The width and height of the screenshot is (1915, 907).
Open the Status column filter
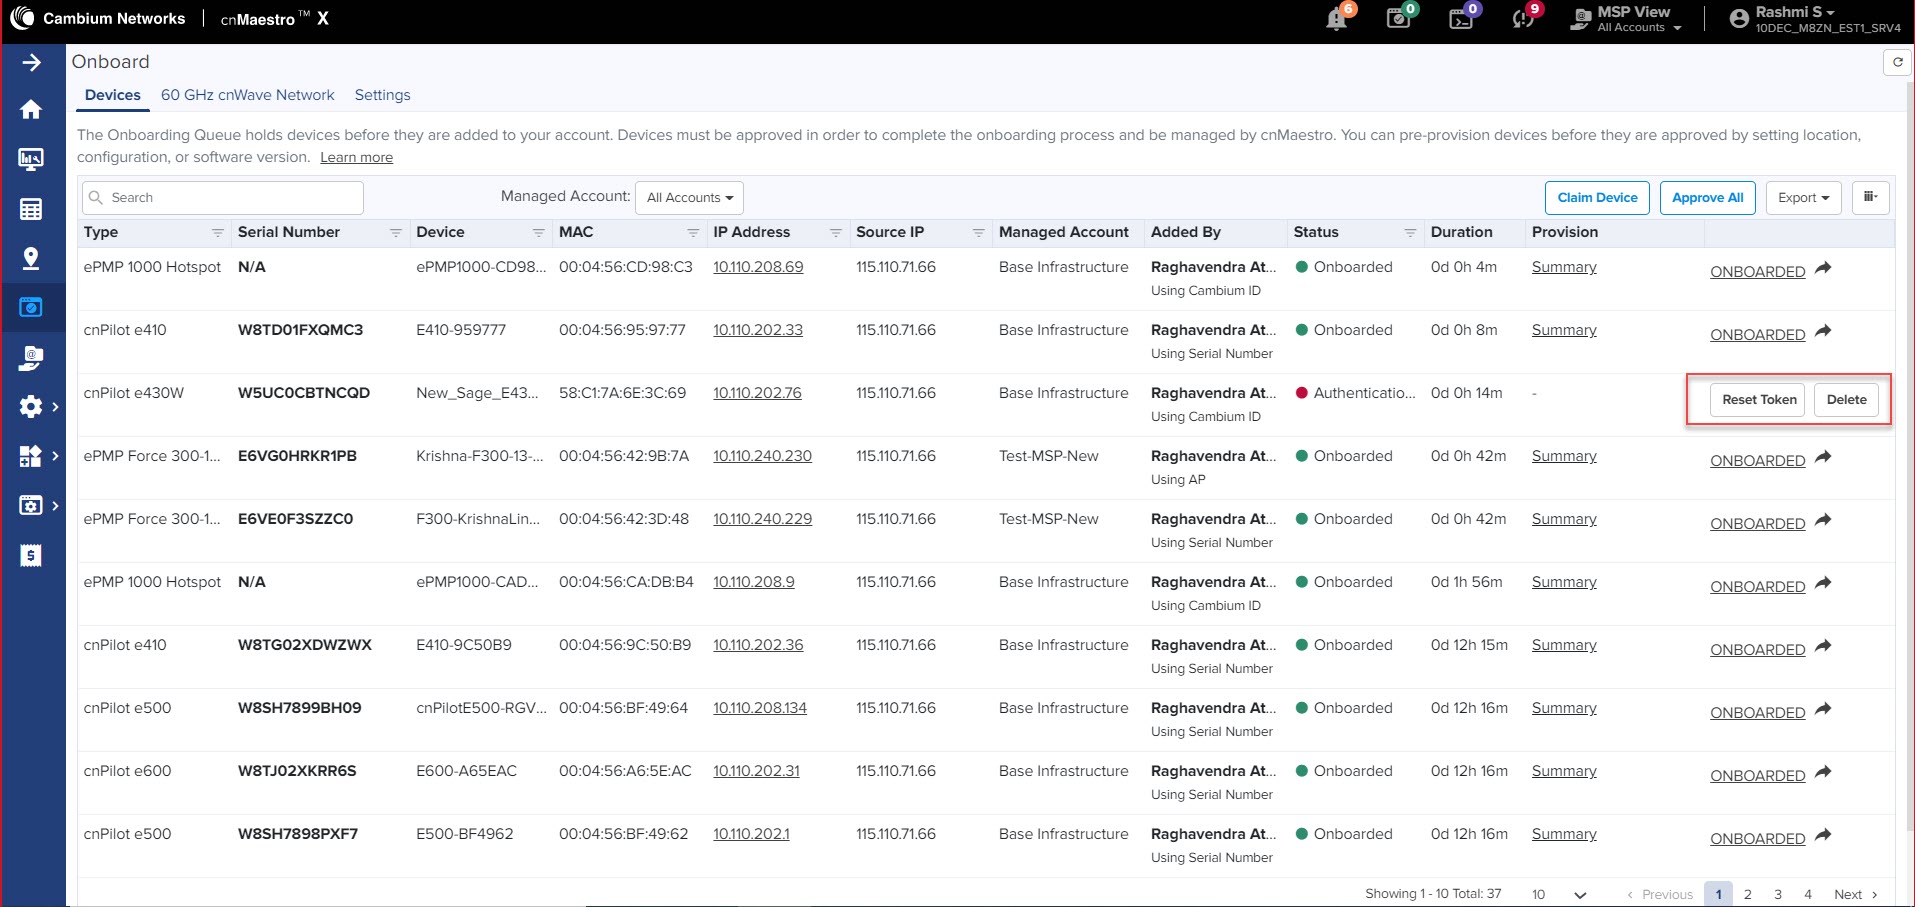coord(1410,233)
